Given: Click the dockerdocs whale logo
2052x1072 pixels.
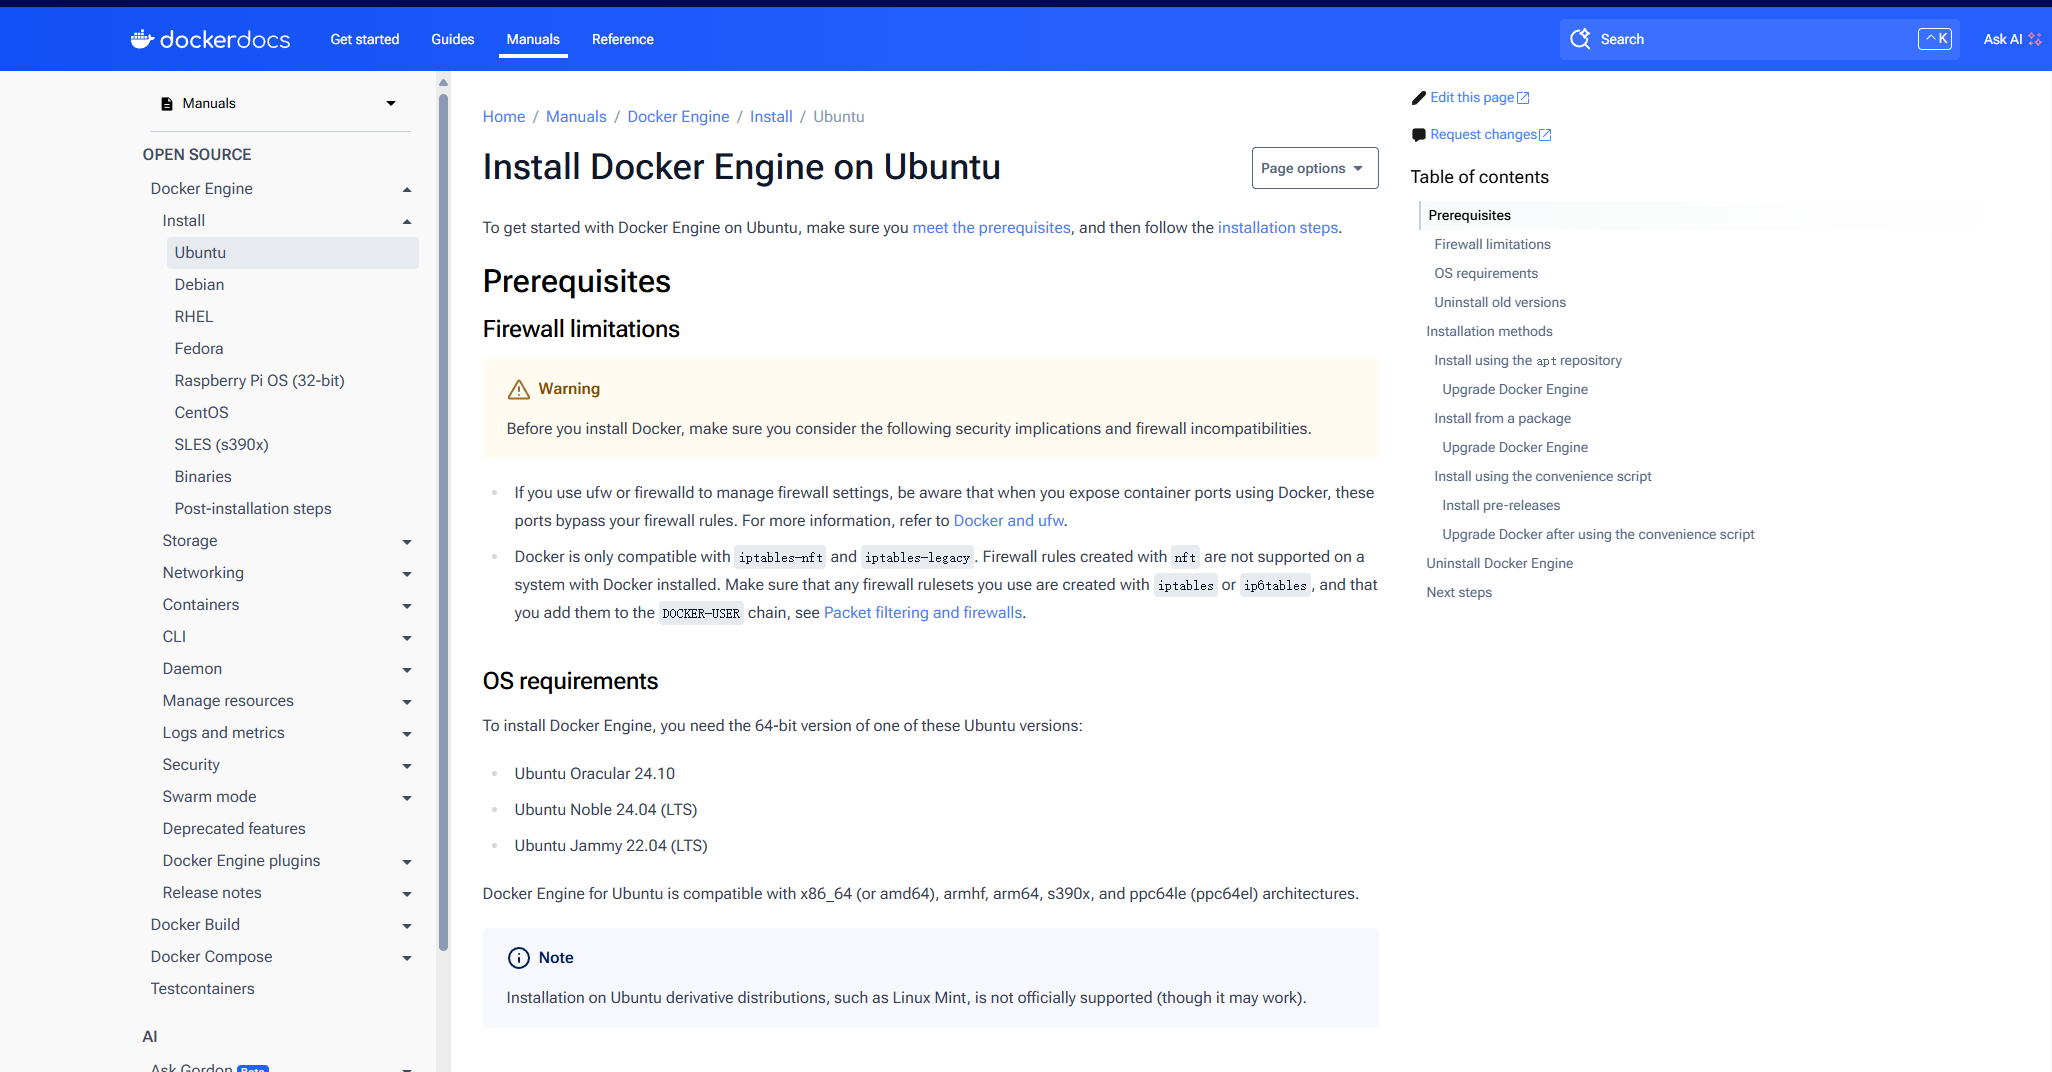Looking at the screenshot, I should pos(142,38).
